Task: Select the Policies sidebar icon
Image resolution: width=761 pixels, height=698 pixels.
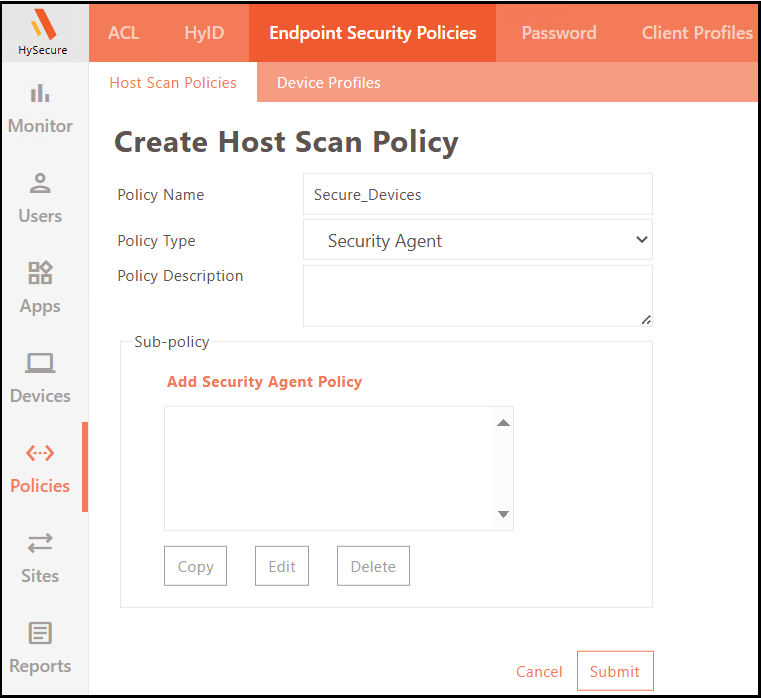Action: [x=40, y=454]
